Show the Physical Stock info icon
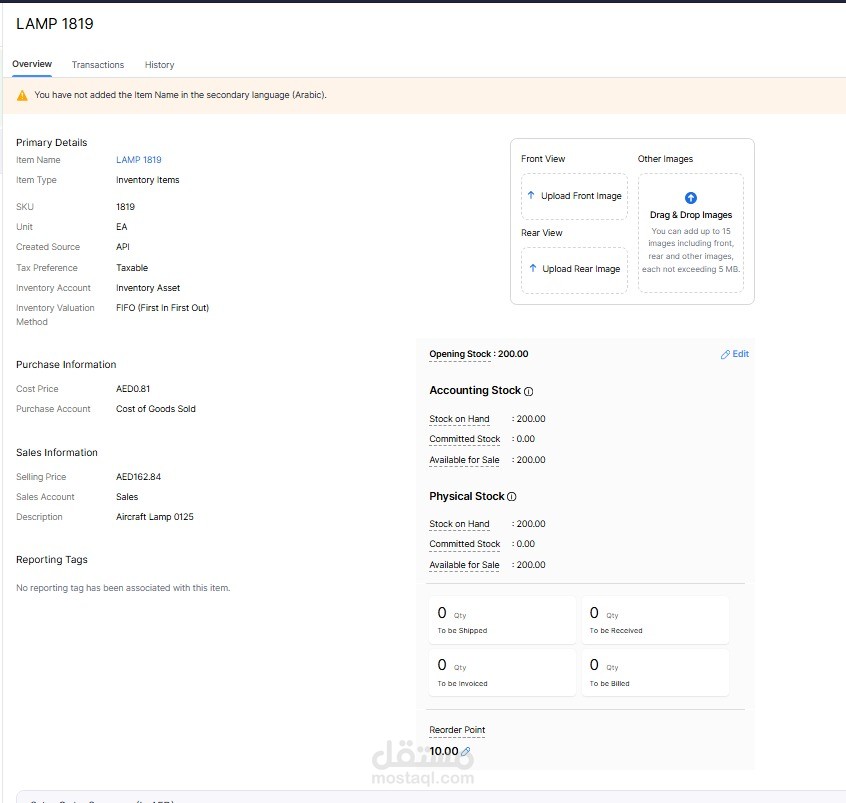Screen dimensions: 846x803 511,496
